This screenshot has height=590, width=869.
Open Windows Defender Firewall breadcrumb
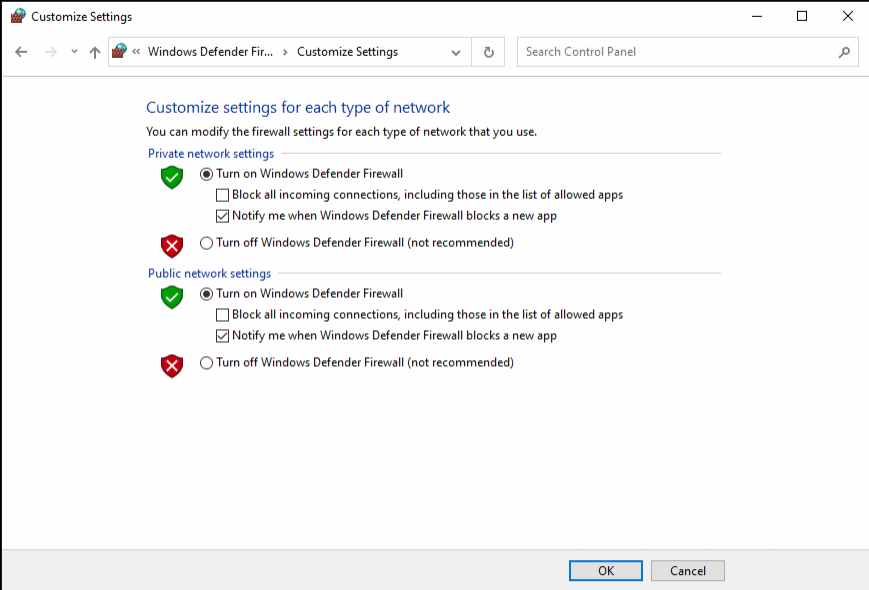[x=210, y=52]
